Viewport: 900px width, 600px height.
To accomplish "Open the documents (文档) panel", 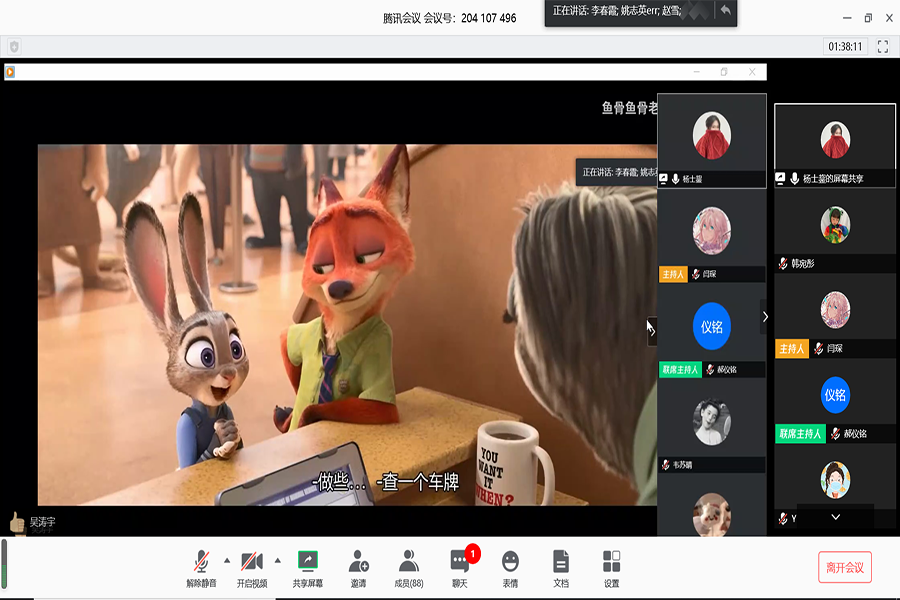I will point(561,568).
